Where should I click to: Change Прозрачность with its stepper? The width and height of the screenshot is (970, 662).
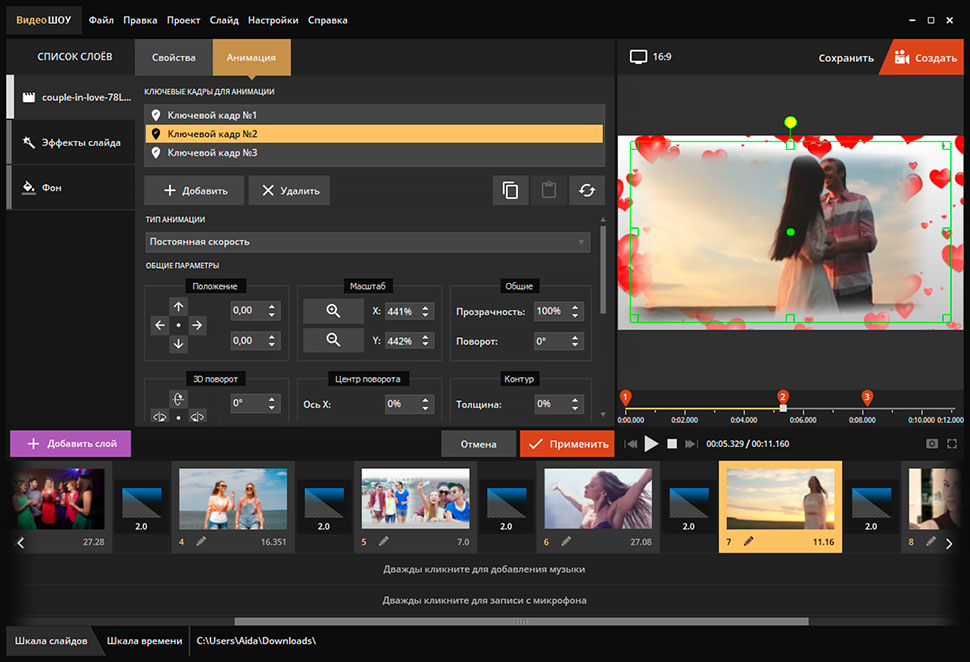(575, 311)
